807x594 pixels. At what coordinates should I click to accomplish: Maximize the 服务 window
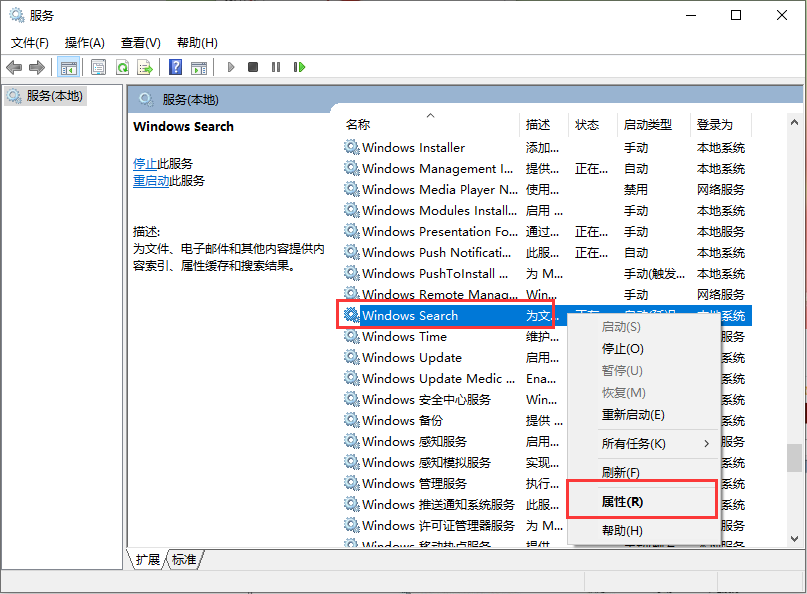[736, 15]
